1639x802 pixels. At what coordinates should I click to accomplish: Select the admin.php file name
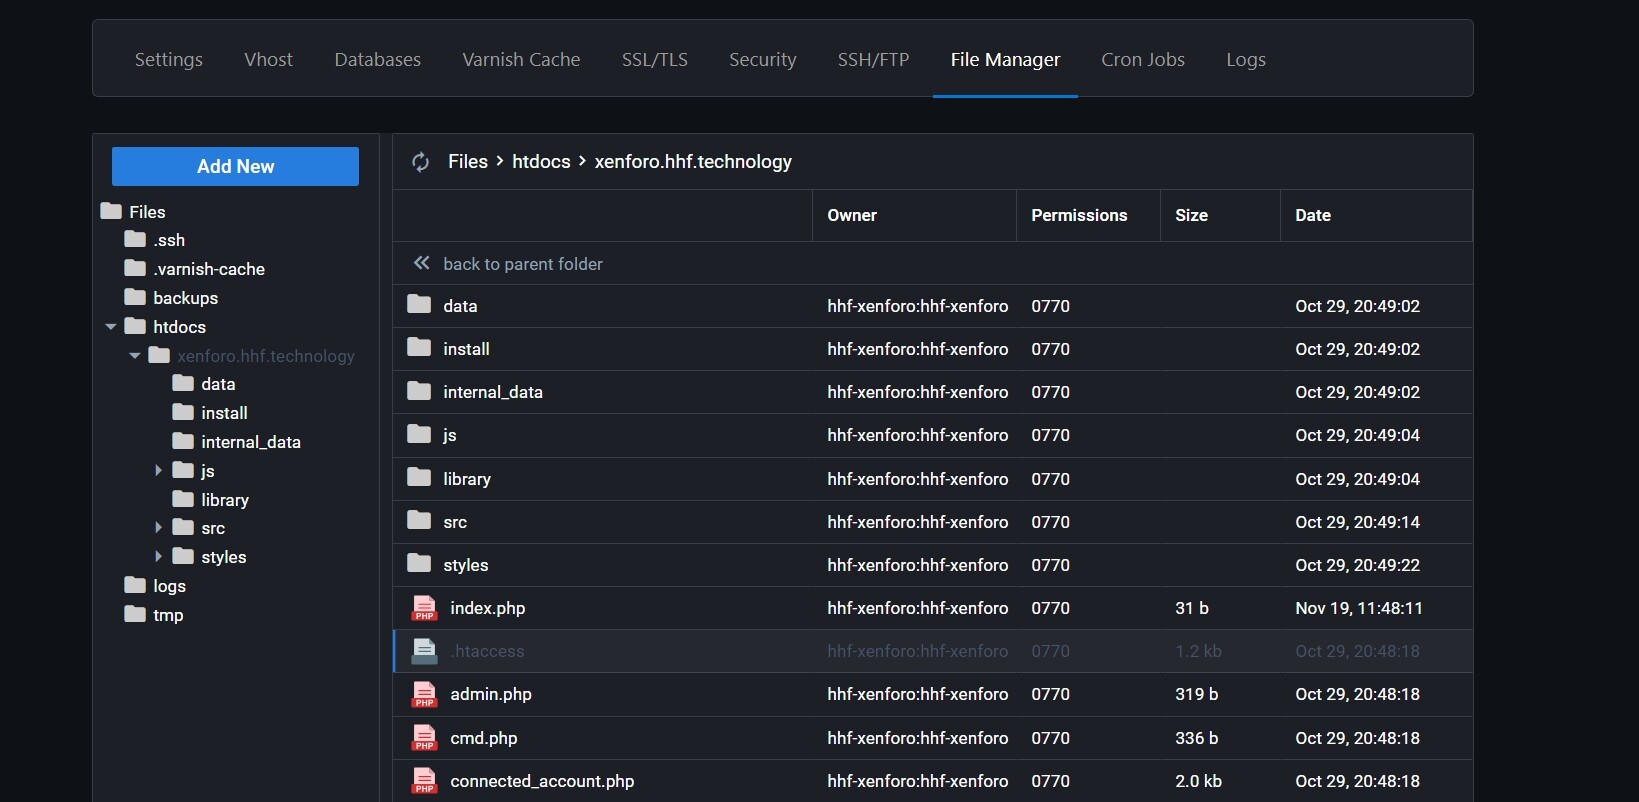491,694
